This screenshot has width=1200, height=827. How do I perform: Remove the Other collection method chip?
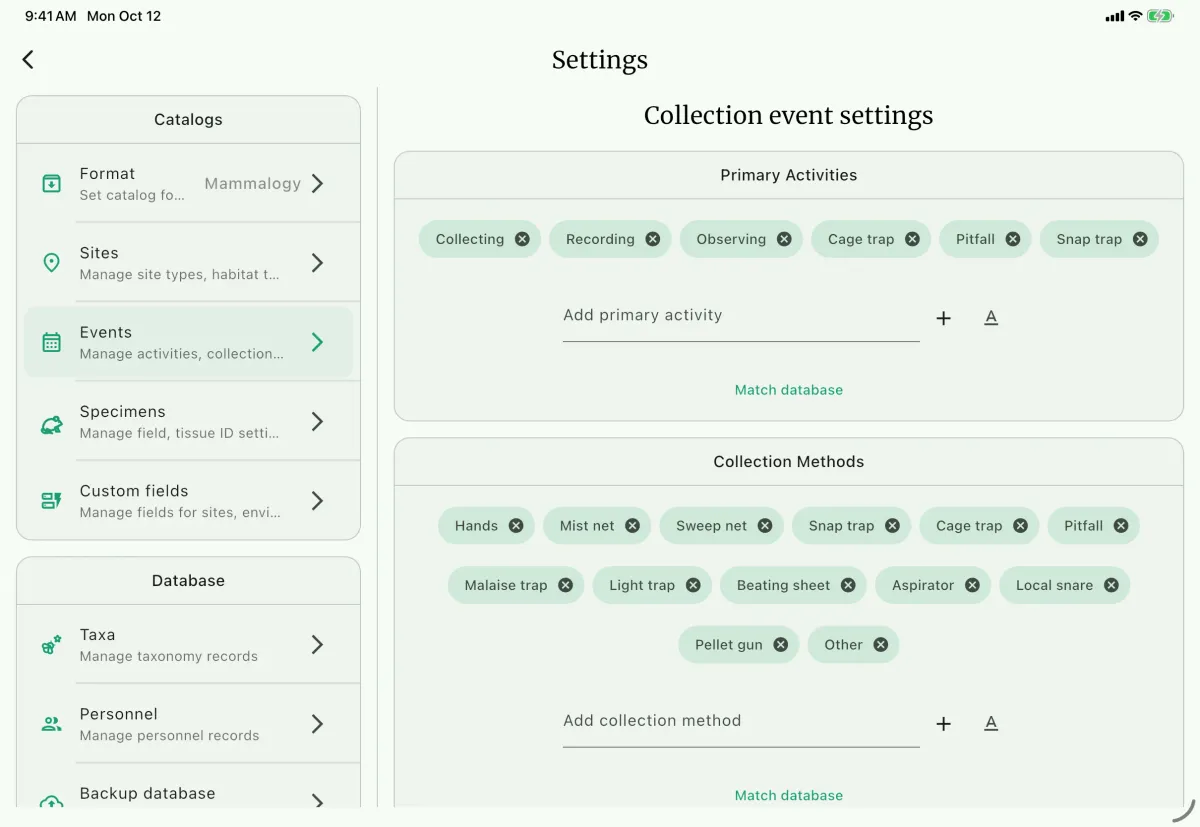coord(881,645)
